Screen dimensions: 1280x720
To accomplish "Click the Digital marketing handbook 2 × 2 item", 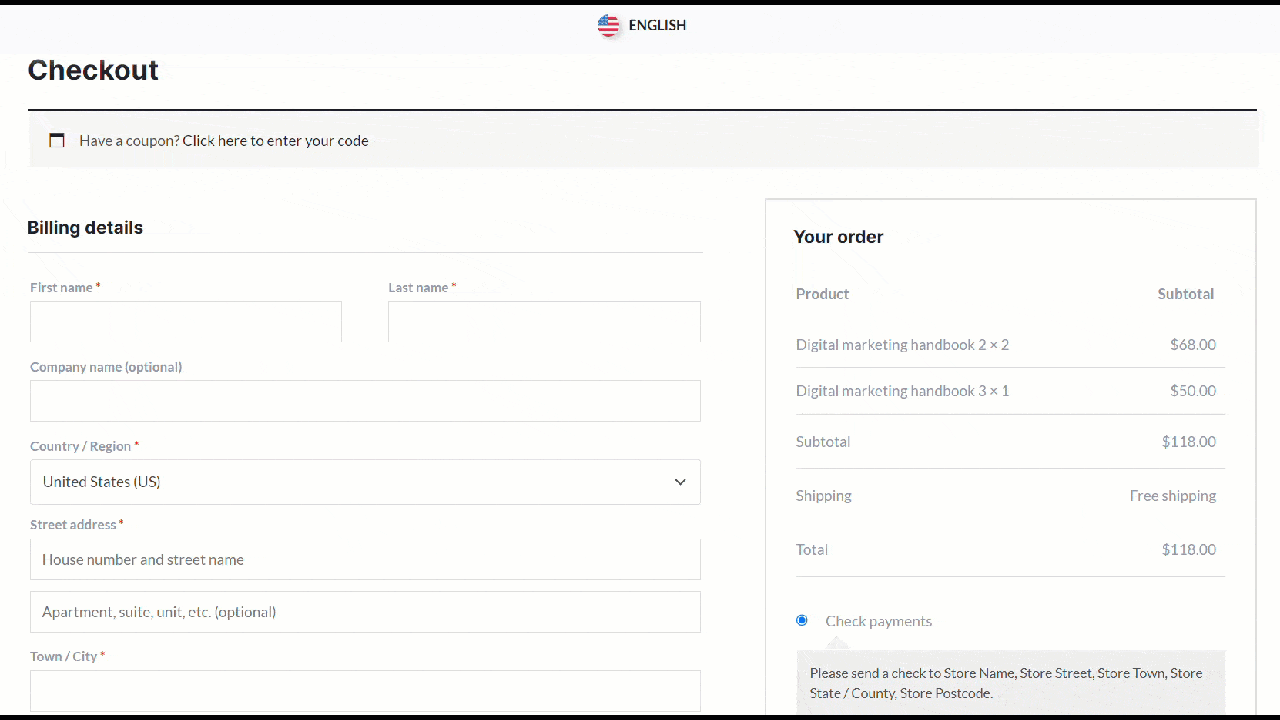I will 902,344.
